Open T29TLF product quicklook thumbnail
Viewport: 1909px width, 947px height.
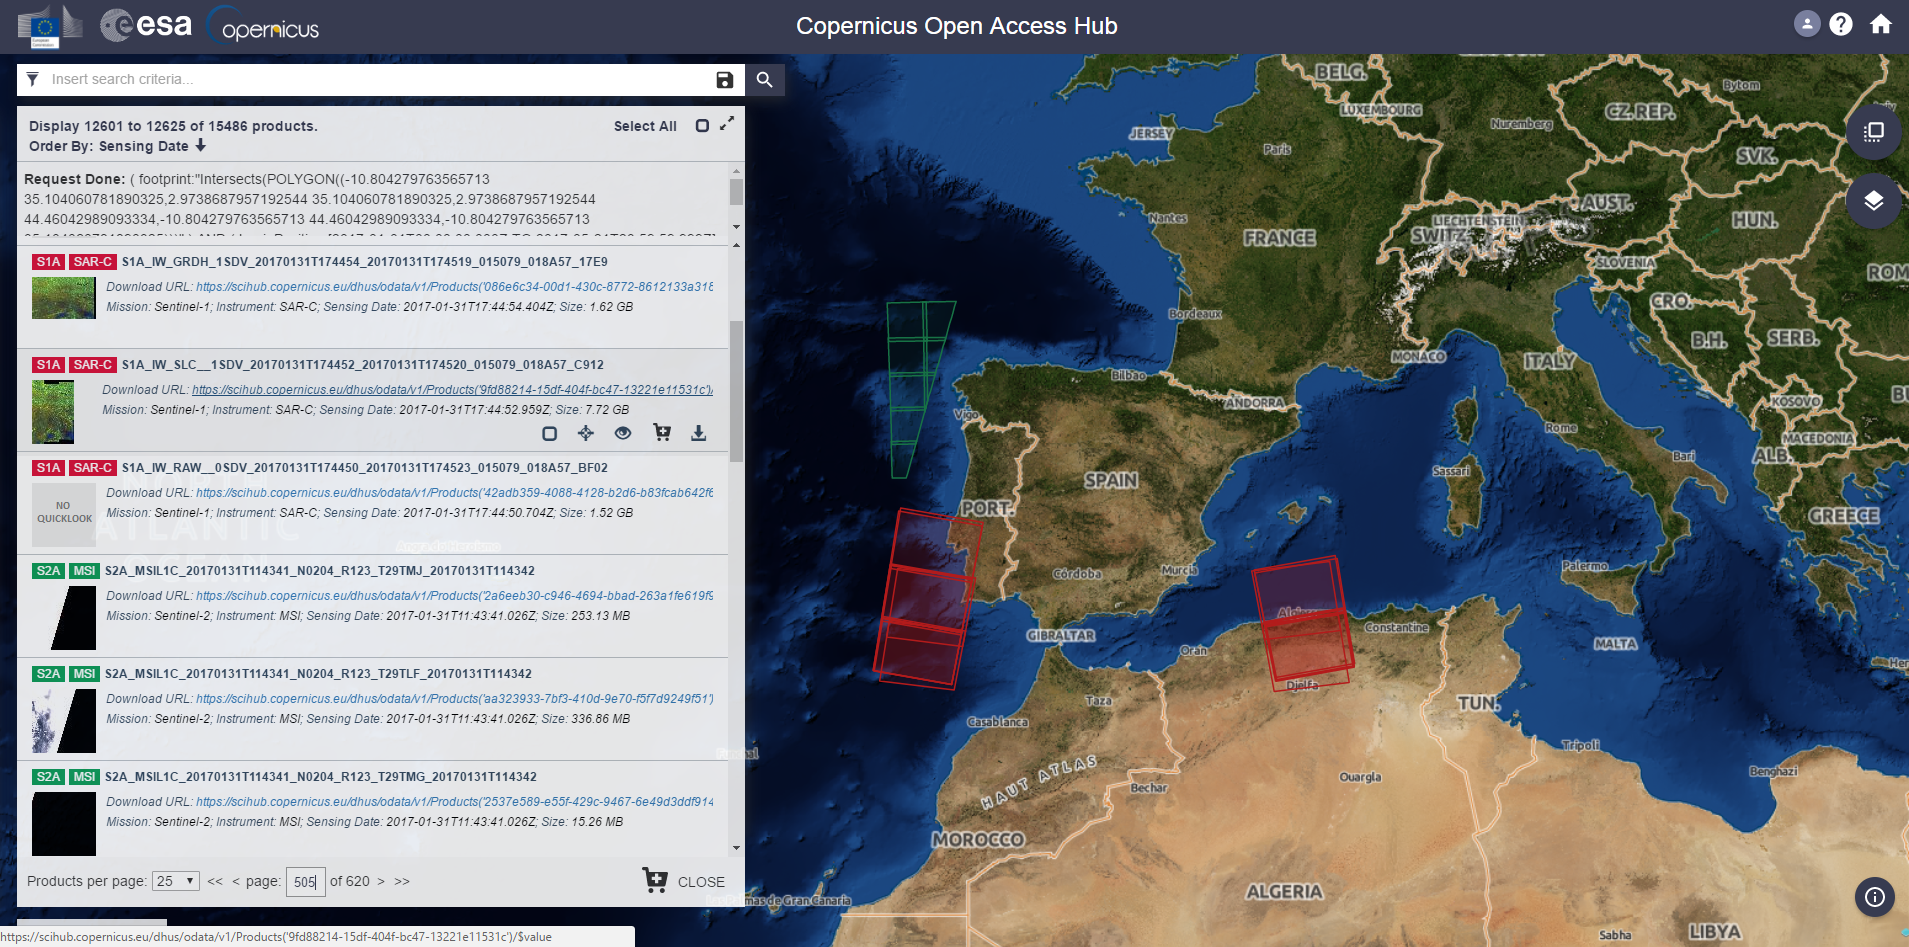[64, 721]
